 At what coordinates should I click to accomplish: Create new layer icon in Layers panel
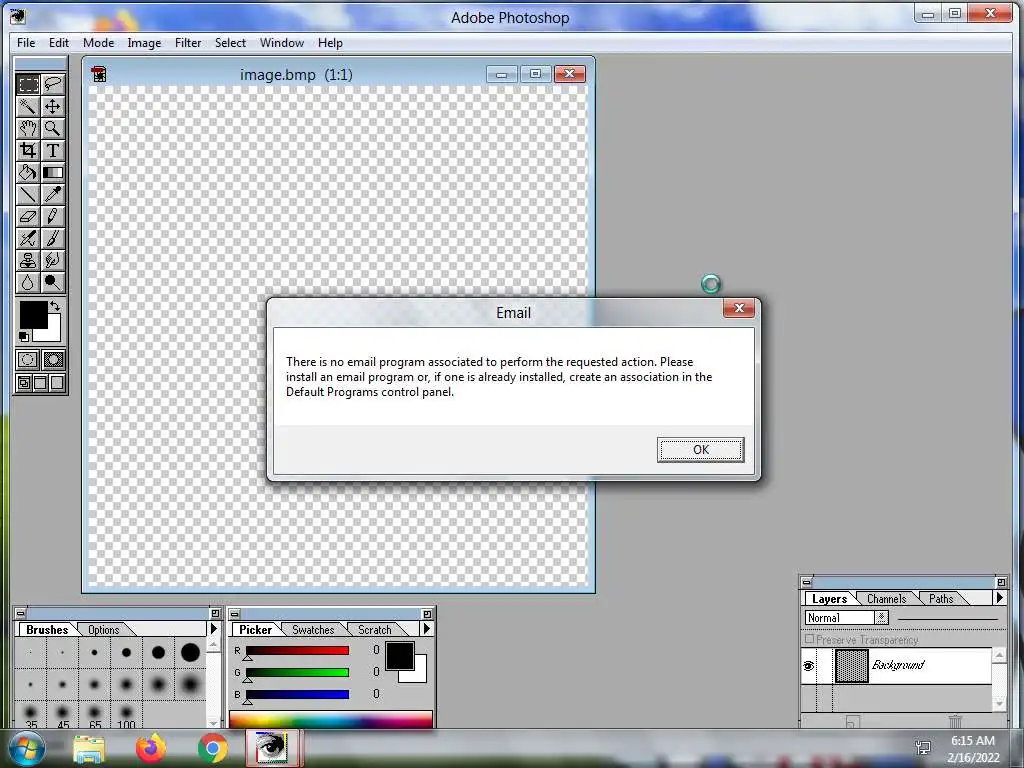point(853,722)
